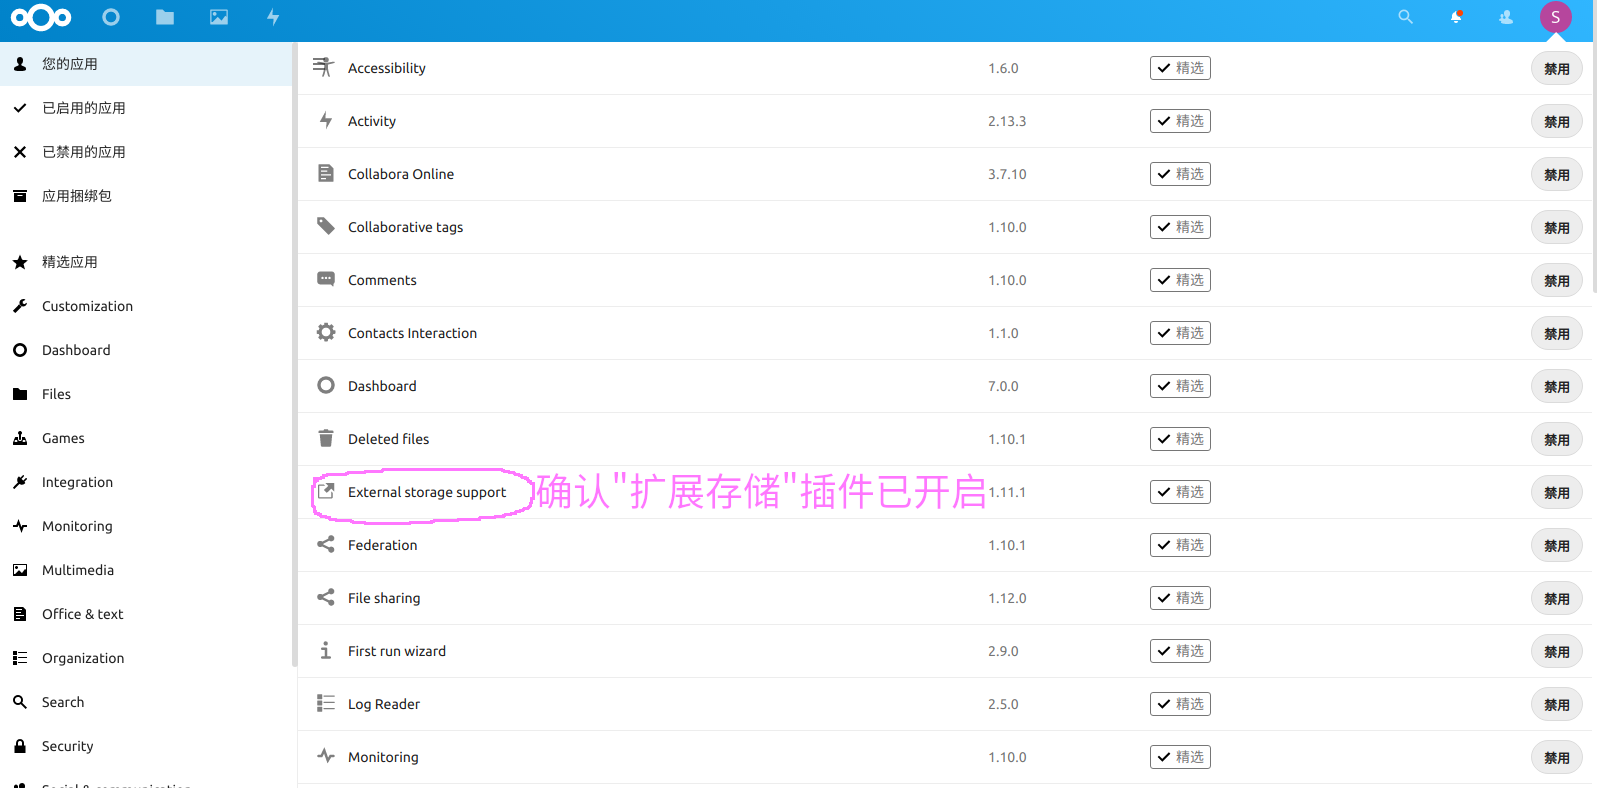1598x791 pixels.
Task: Click the 精选 badge for First run wizard
Action: pos(1180,651)
